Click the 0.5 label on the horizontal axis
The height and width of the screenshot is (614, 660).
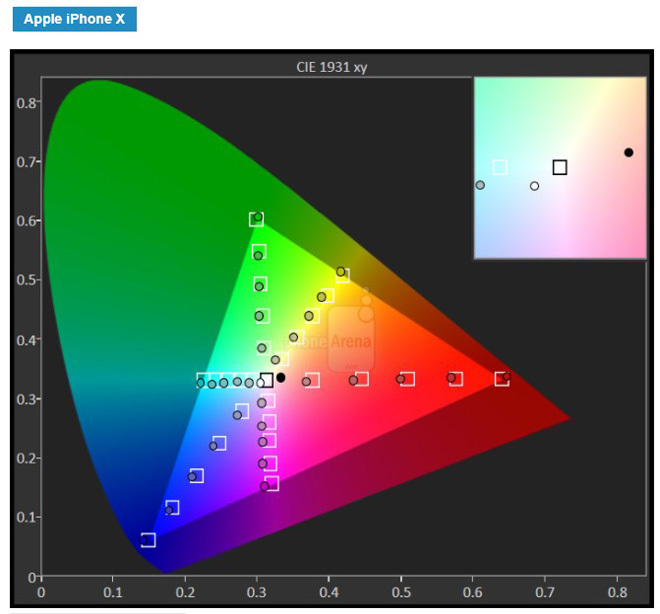click(400, 592)
